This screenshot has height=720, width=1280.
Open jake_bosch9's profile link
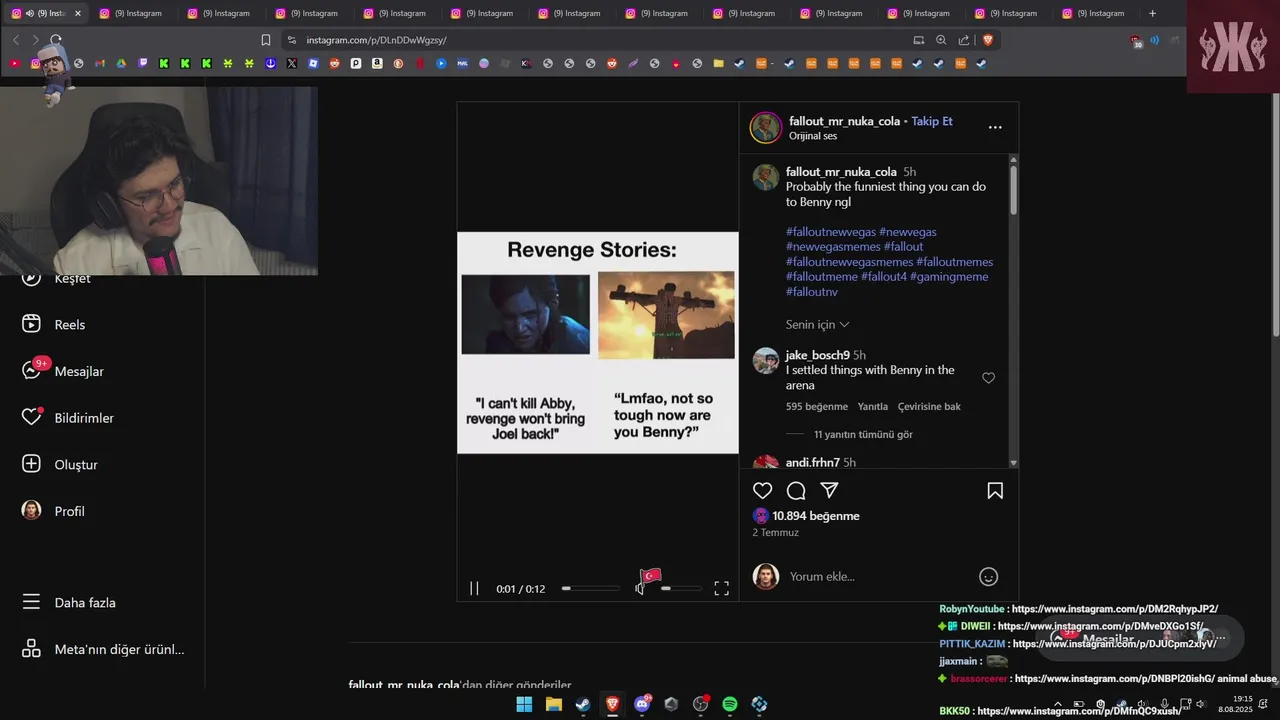click(818, 355)
